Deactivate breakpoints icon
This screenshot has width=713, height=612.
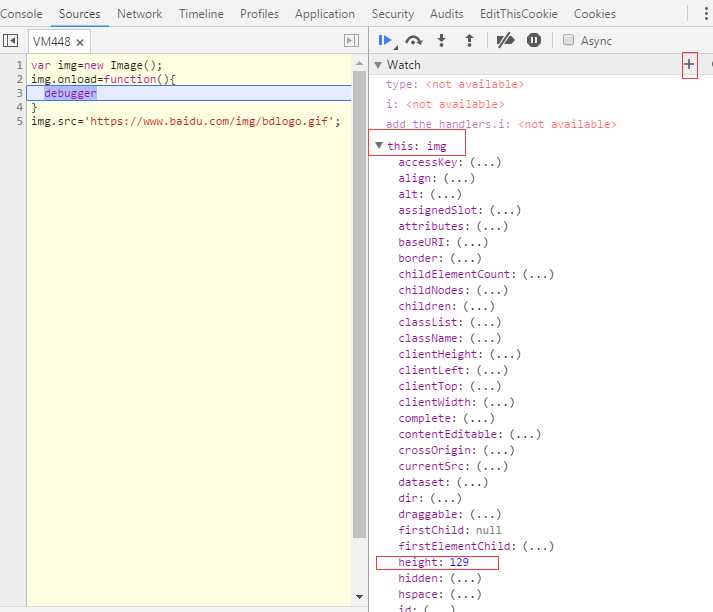505,41
